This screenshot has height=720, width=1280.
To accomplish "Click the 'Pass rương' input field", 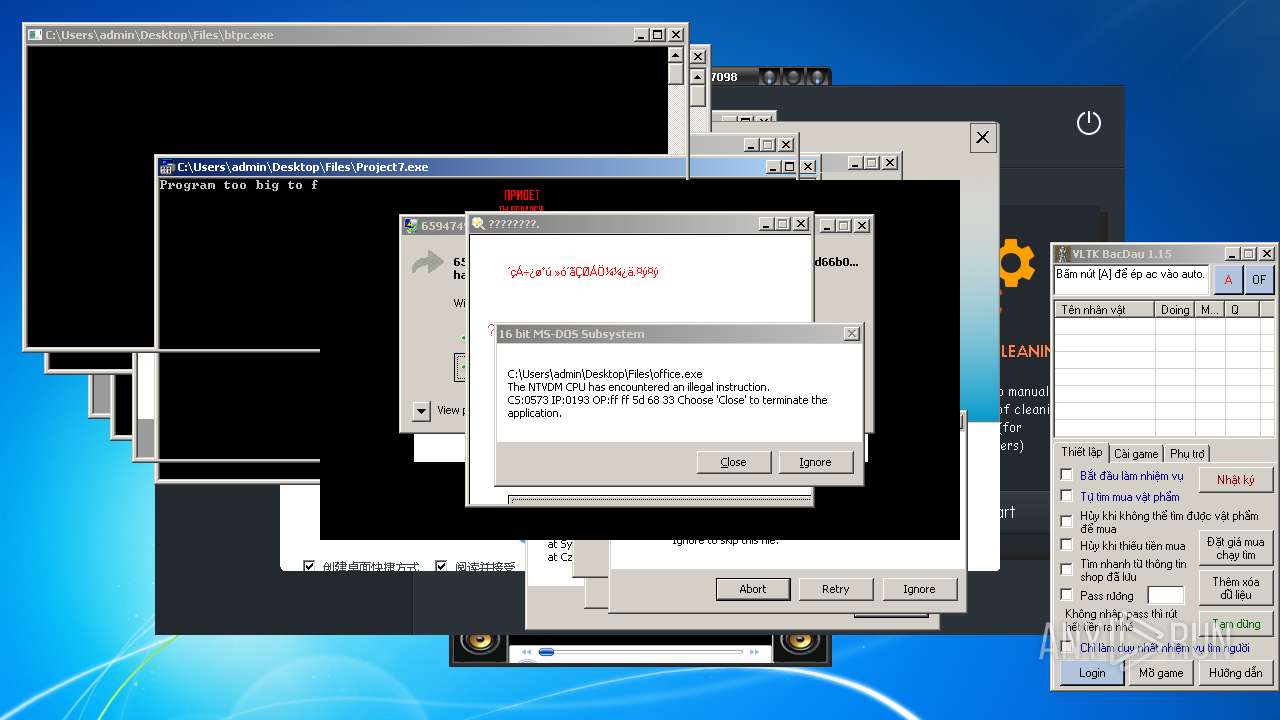I will pyautogui.click(x=1166, y=595).
